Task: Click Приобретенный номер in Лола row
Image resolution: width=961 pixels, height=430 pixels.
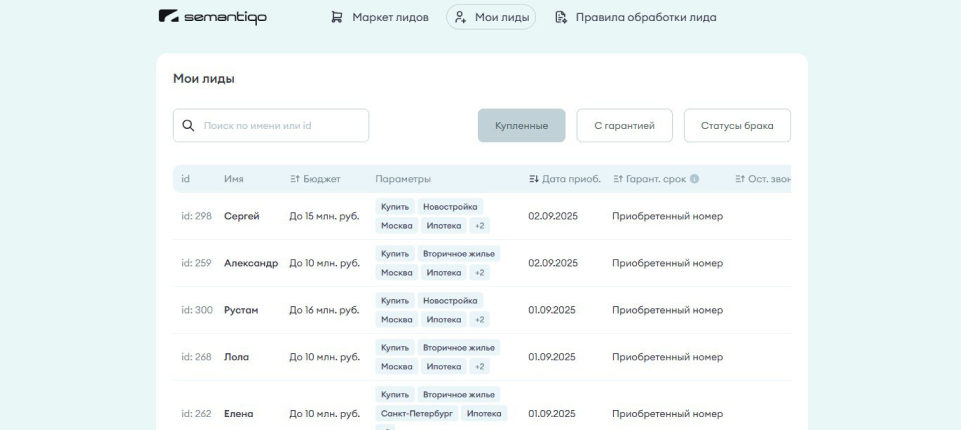Action: [x=667, y=357]
